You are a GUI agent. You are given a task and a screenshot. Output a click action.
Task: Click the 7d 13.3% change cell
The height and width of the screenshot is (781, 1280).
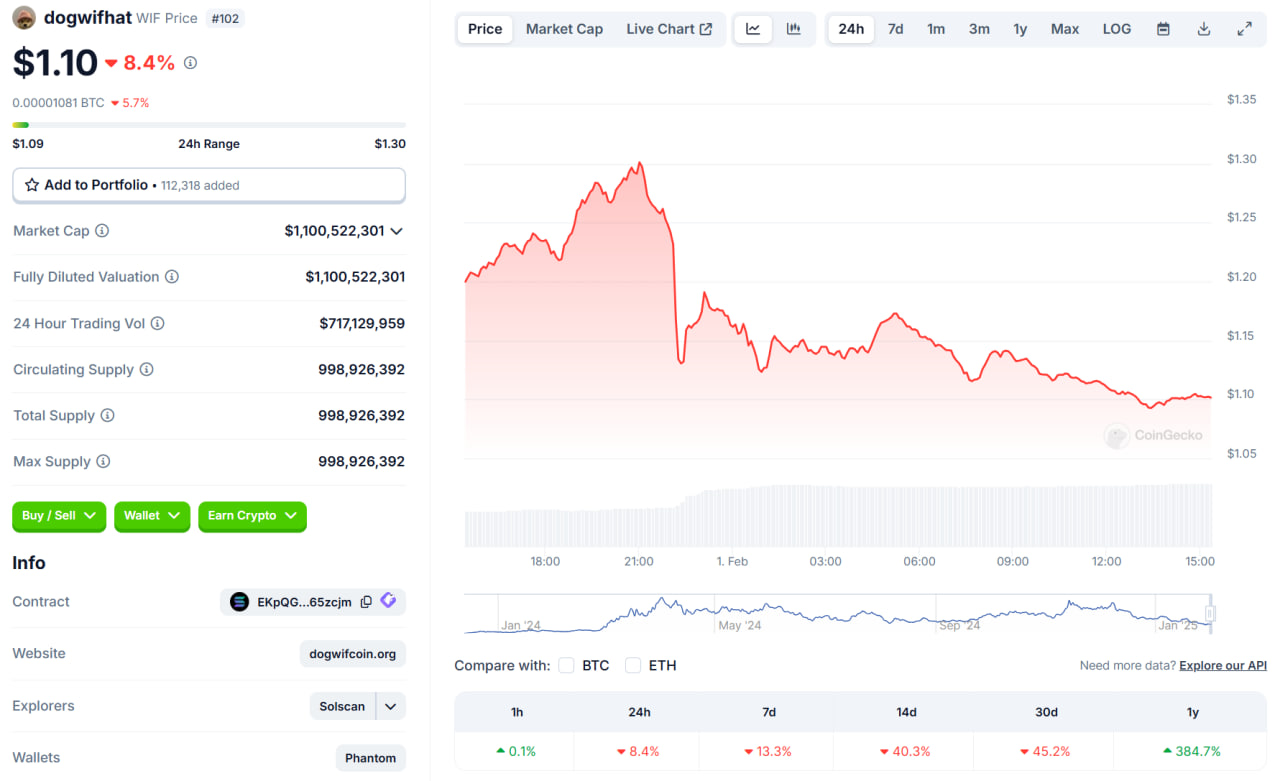pyautogui.click(x=768, y=751)
